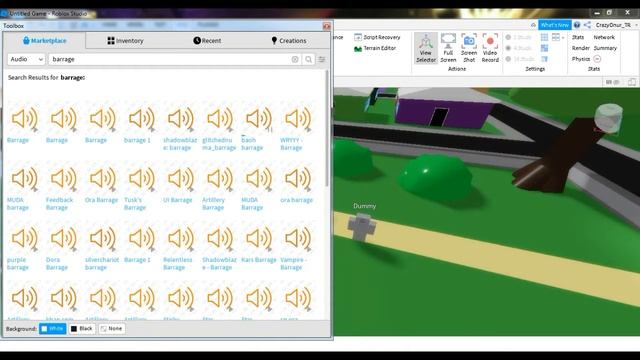Screen dimensions: 640x360
Task: Show the Physics stats
Action: 581,59
